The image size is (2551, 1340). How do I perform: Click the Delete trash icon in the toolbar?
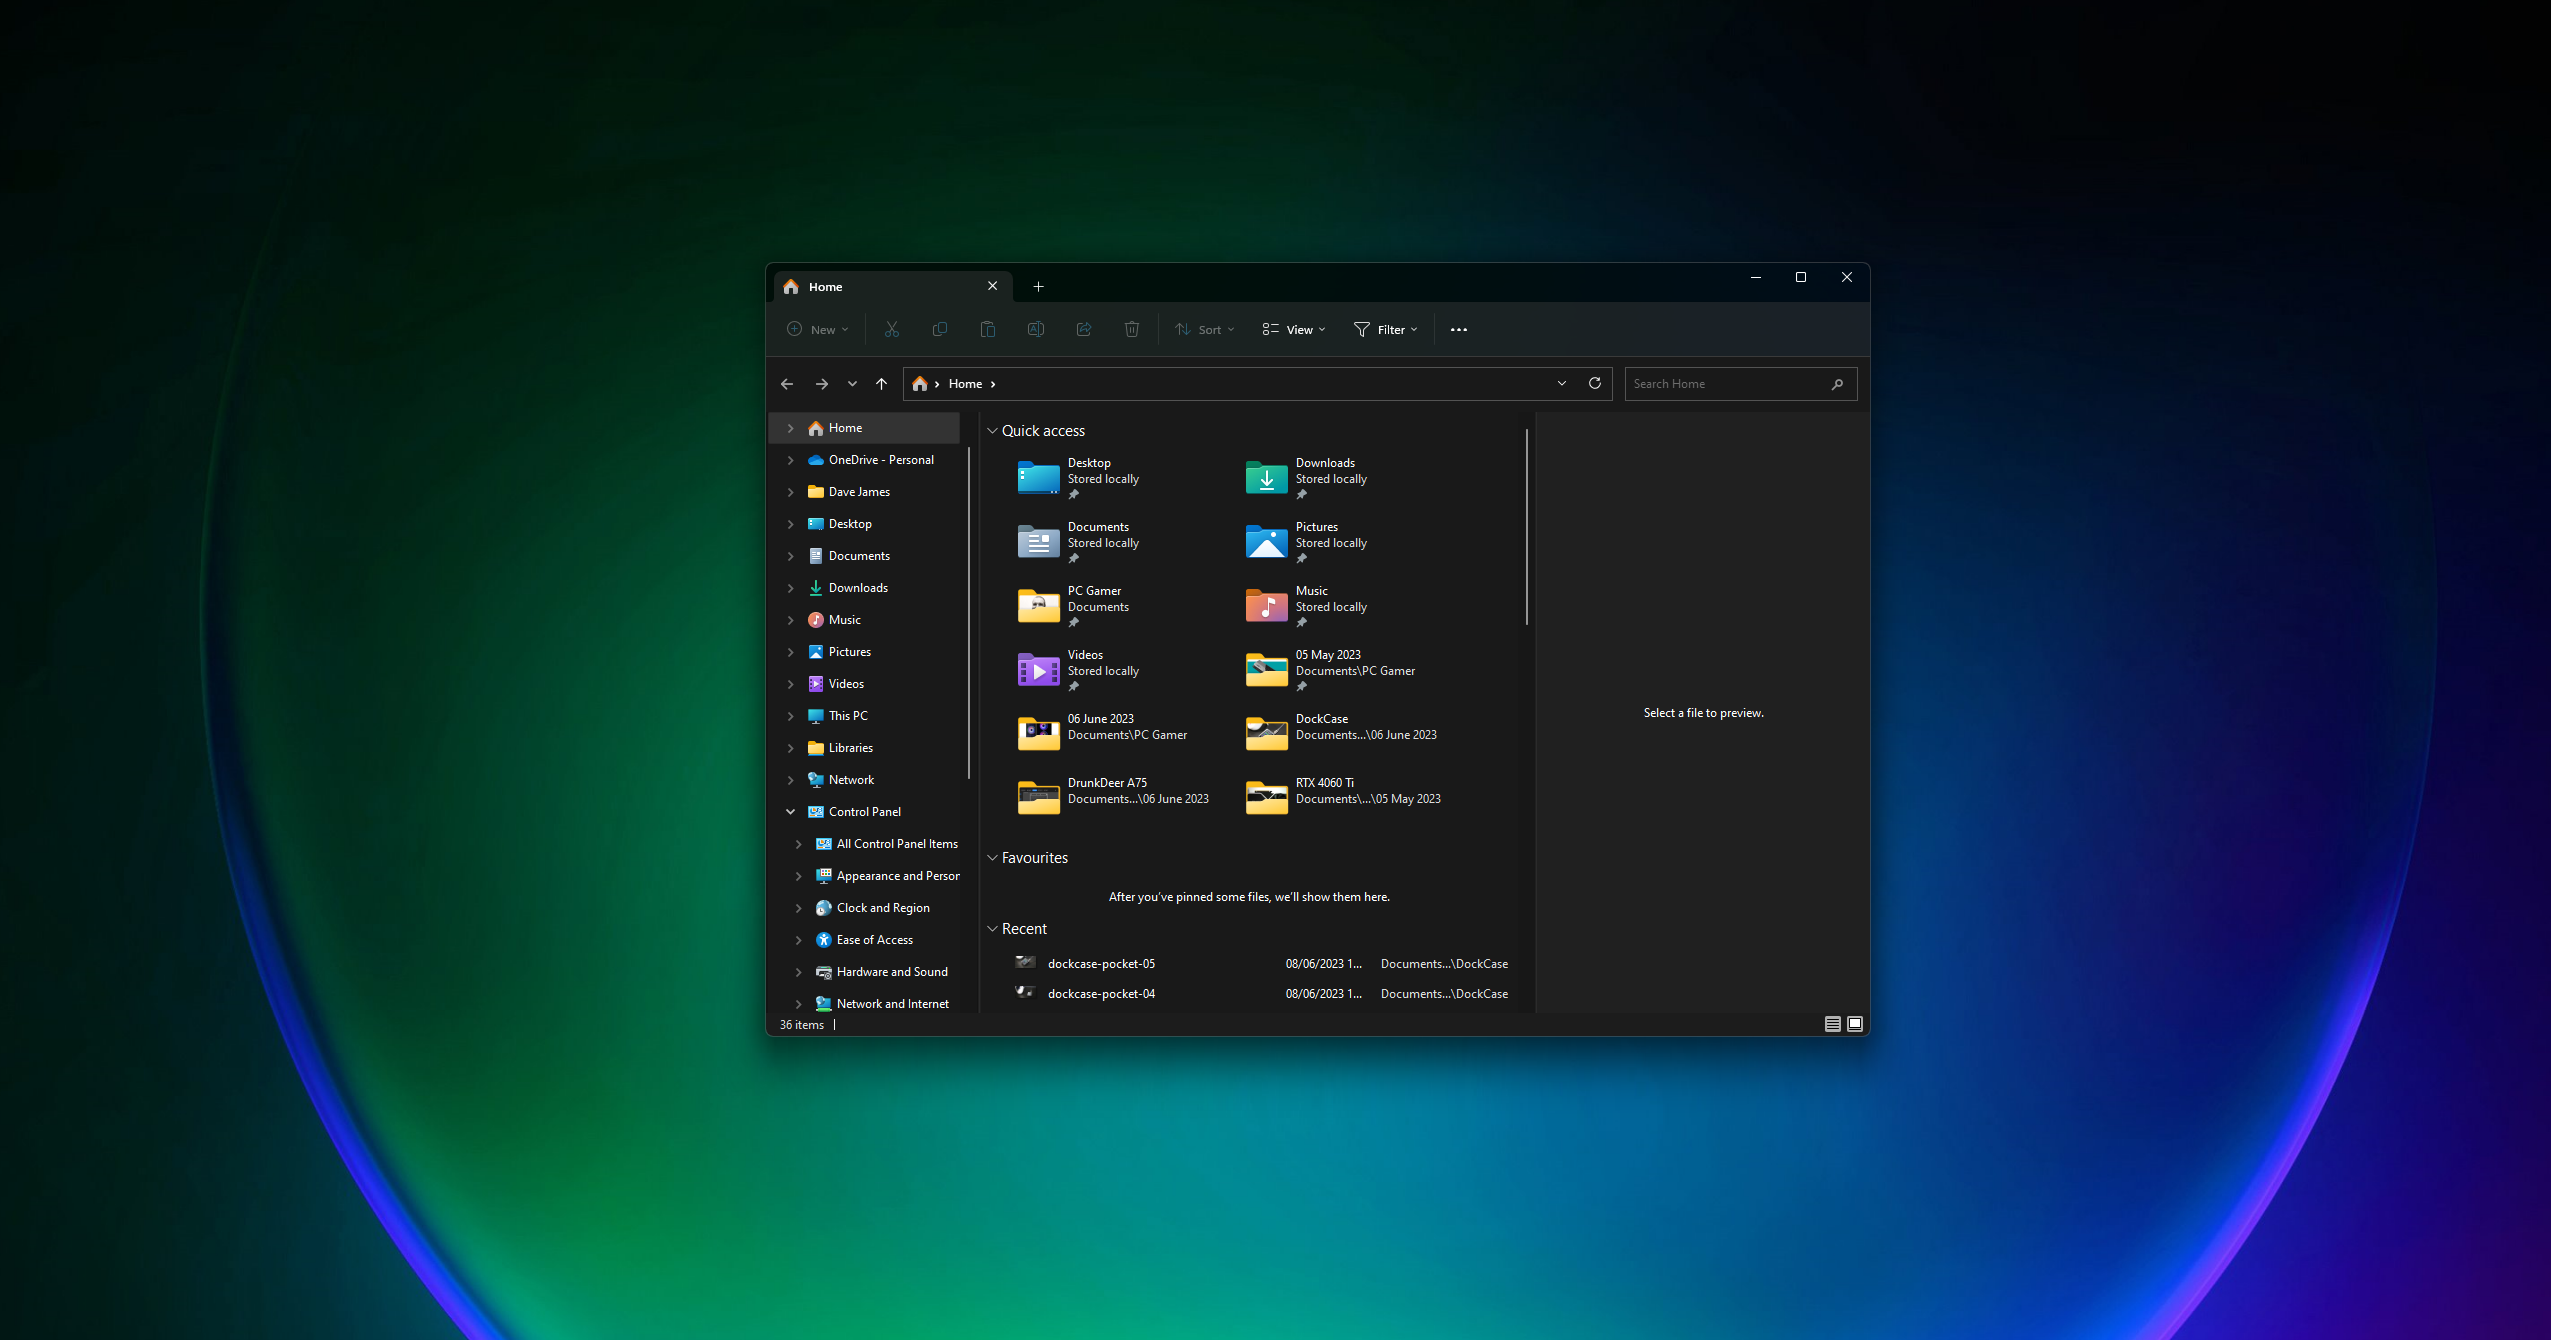pos(1131,329)
